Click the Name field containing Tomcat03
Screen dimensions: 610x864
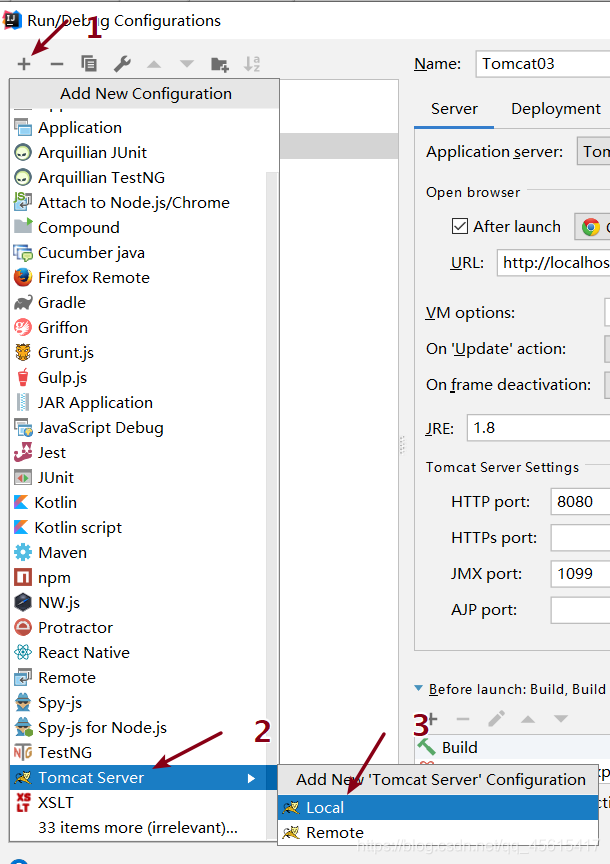coord(543,64)
